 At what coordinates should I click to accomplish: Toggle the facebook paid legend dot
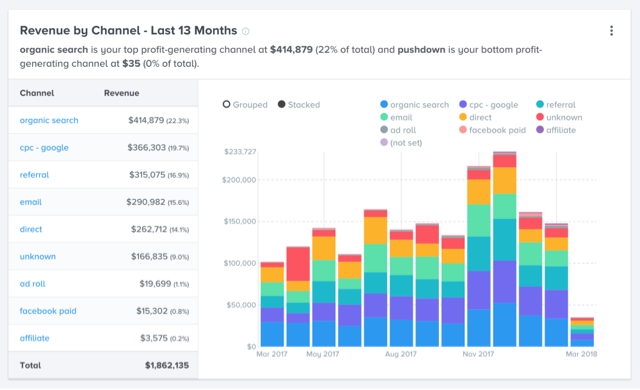pos(463,130)
